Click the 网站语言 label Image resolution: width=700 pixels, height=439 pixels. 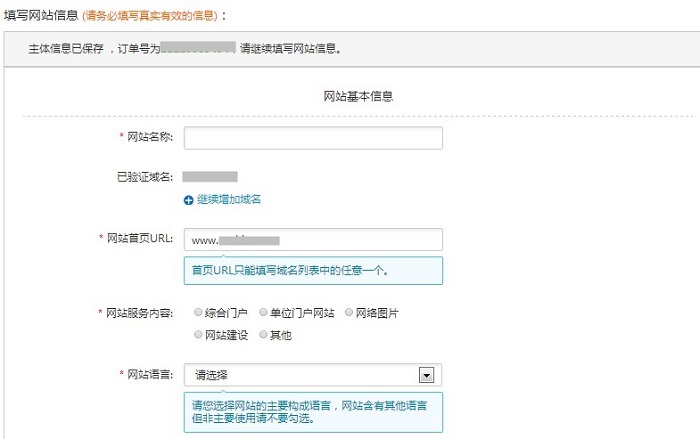pos(150,375)
